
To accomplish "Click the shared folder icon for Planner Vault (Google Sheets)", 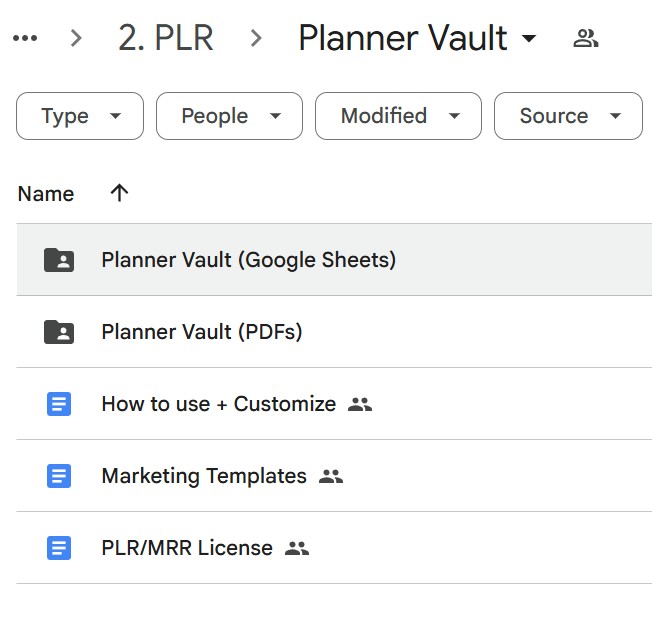I will (x=59, y=260).
